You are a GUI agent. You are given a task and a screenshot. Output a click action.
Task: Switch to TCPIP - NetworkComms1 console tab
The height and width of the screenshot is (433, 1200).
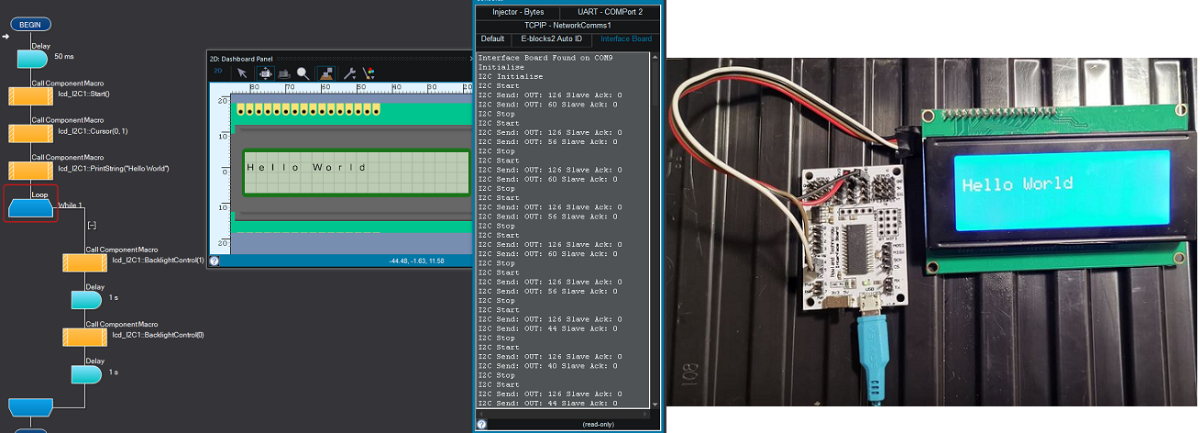568,24
